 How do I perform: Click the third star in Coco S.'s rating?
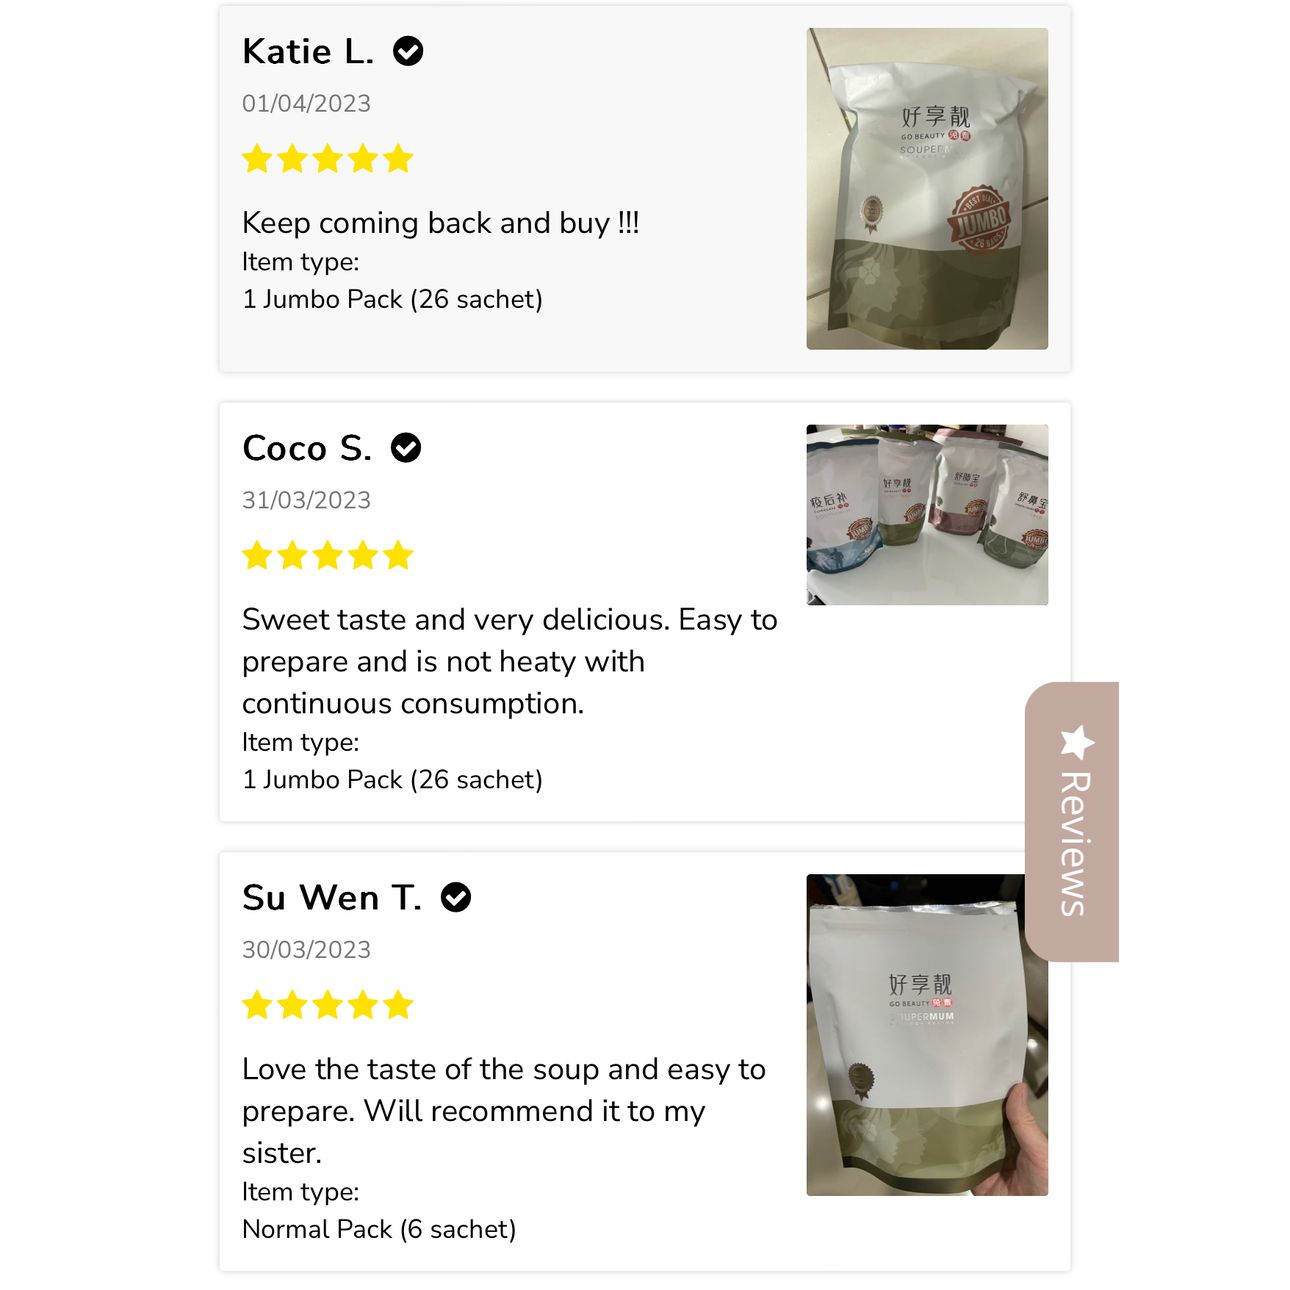tap(328, 556)
